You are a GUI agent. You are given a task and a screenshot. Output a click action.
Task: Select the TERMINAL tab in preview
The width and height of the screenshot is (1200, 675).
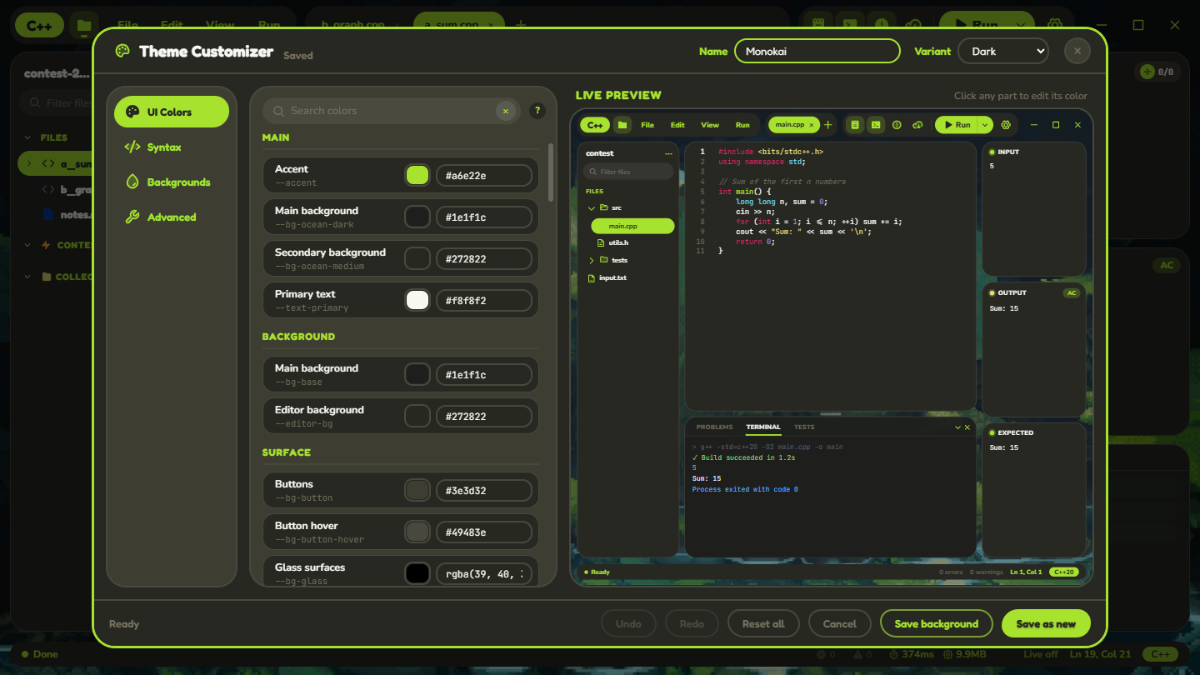tap(763, 427)
